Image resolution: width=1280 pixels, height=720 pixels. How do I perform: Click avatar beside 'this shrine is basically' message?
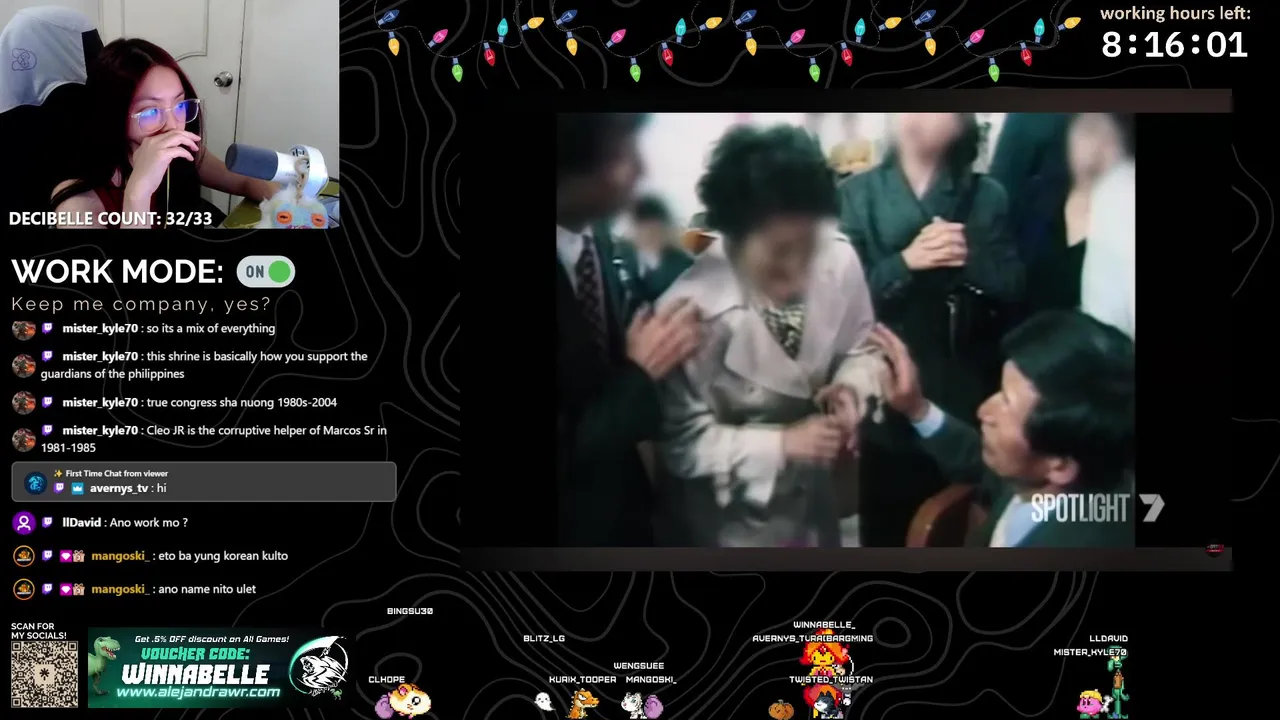tap(24, 365)
